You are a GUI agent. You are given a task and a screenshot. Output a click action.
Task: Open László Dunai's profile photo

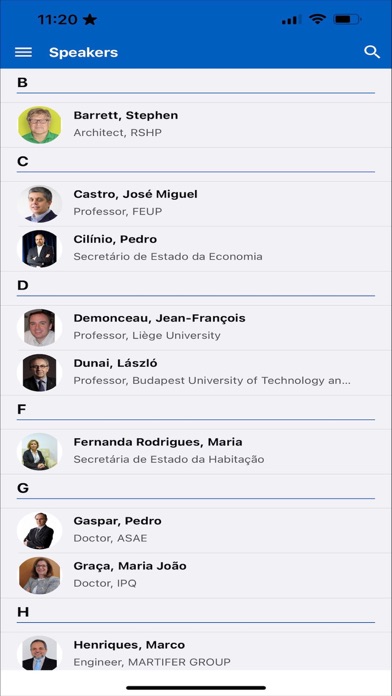pos(40,372)
